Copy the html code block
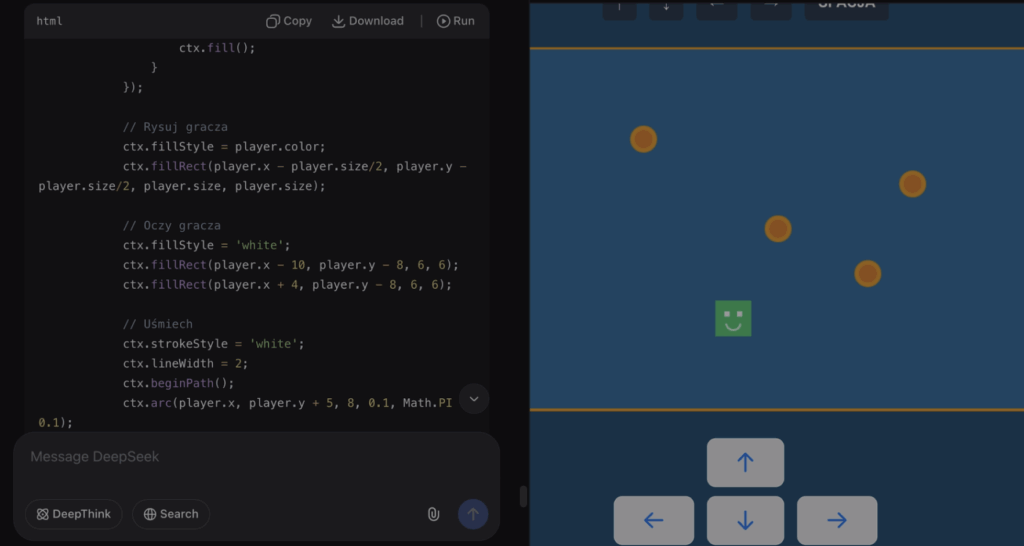The width and height of the screenshot is (1024, 546). coord(289,21)
